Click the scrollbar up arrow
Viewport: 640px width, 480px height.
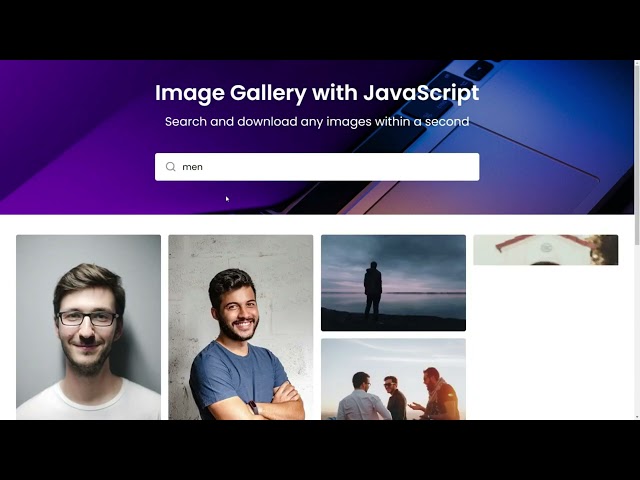tap(637, 63)
